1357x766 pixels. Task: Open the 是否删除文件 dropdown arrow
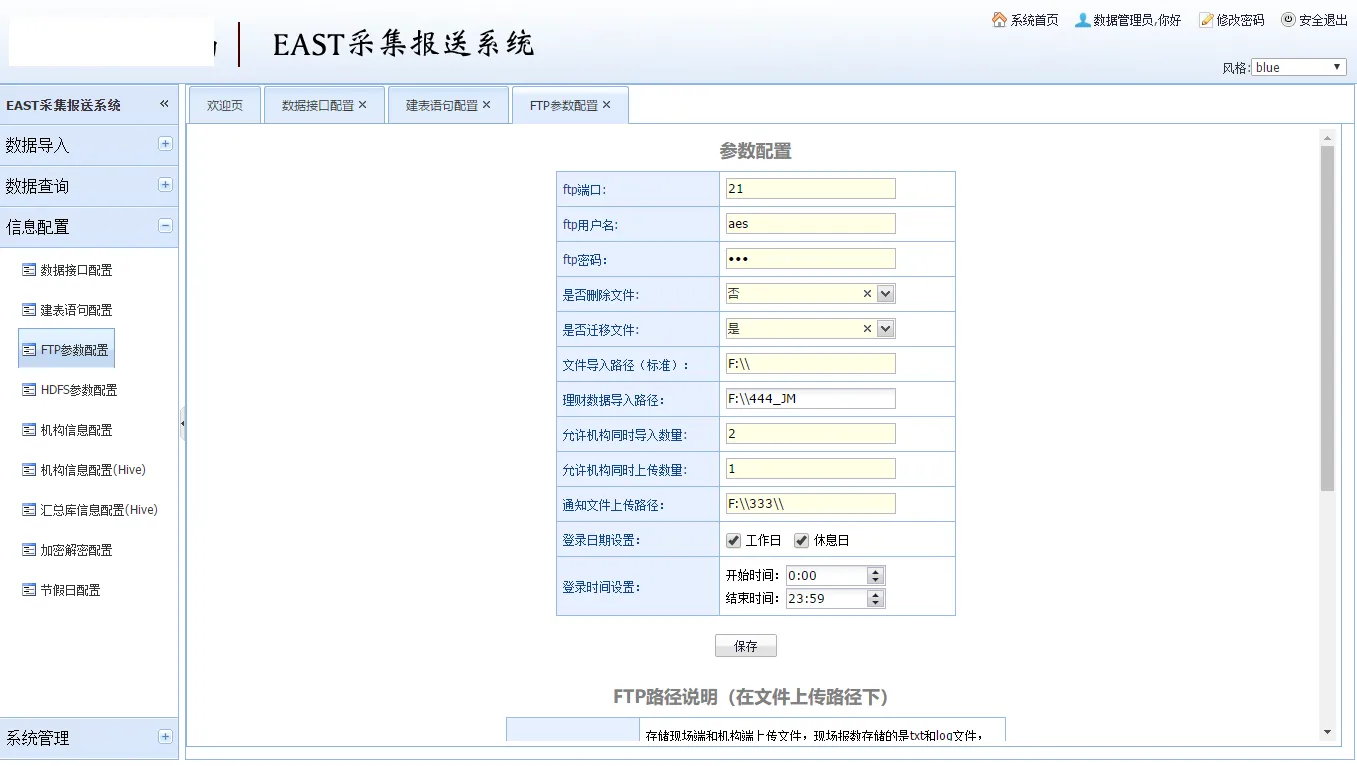885,294
